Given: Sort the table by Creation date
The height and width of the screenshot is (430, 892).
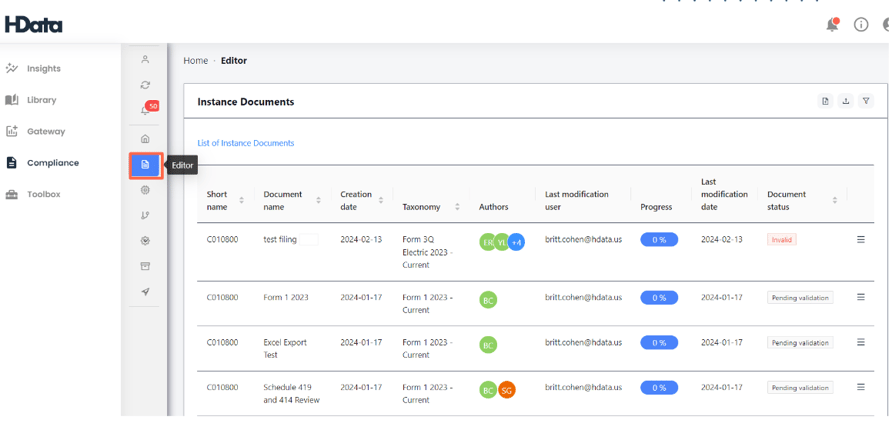Looking at the screenshot, I should 381,201.
